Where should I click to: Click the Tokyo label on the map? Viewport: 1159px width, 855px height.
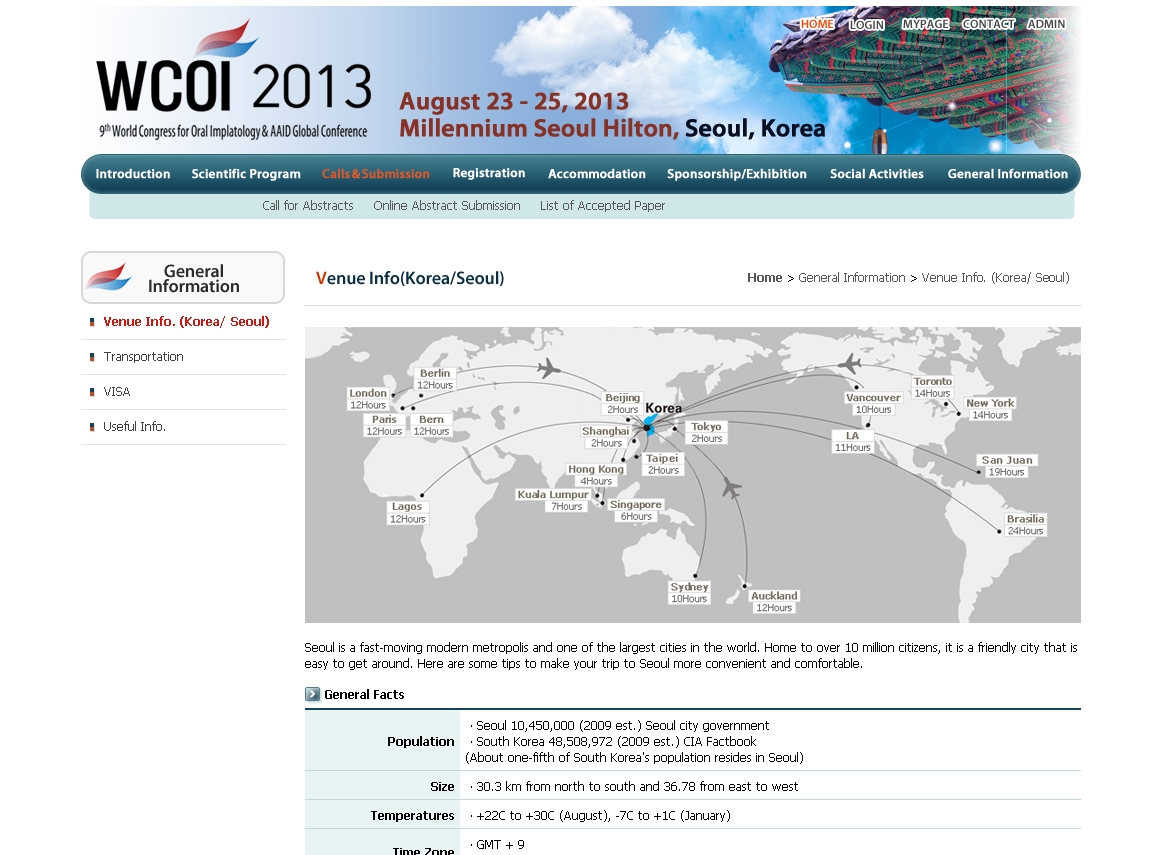tap(707, 432)
